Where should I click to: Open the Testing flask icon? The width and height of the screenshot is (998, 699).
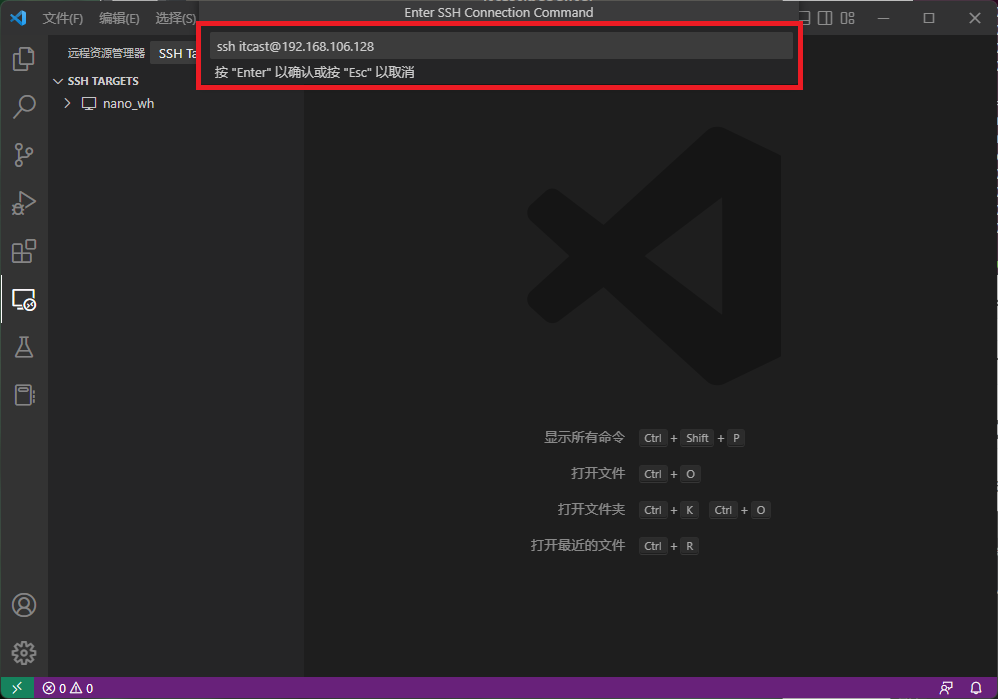(x=23, y=347)
